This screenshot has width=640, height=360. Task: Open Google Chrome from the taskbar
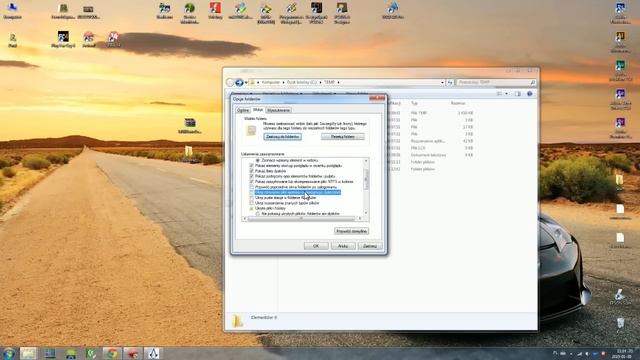(x=111, y=353)
